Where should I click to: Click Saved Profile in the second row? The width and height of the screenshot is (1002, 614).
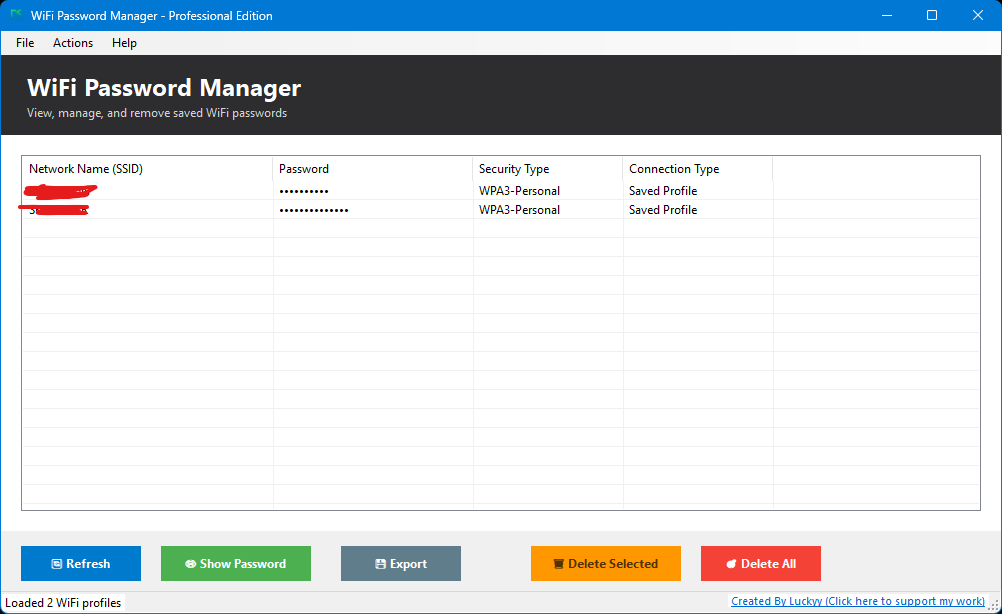point(663,210)
